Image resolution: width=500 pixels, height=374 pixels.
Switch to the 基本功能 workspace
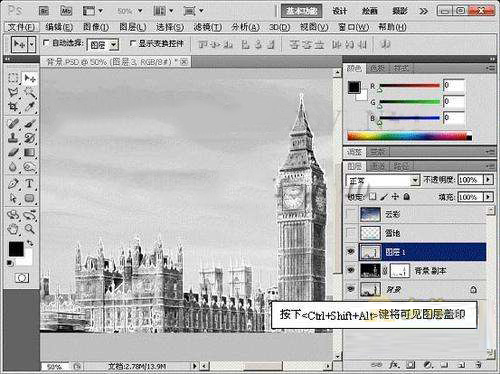click(x=301, y=11)
